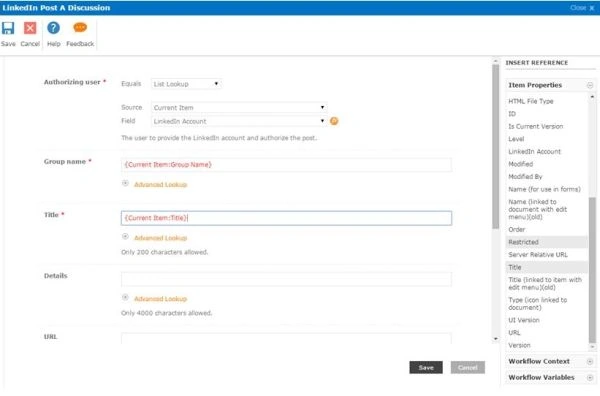Screen dimensions: 600x396
Task: Select the Modified item property
Action: (x=520, y=164)
